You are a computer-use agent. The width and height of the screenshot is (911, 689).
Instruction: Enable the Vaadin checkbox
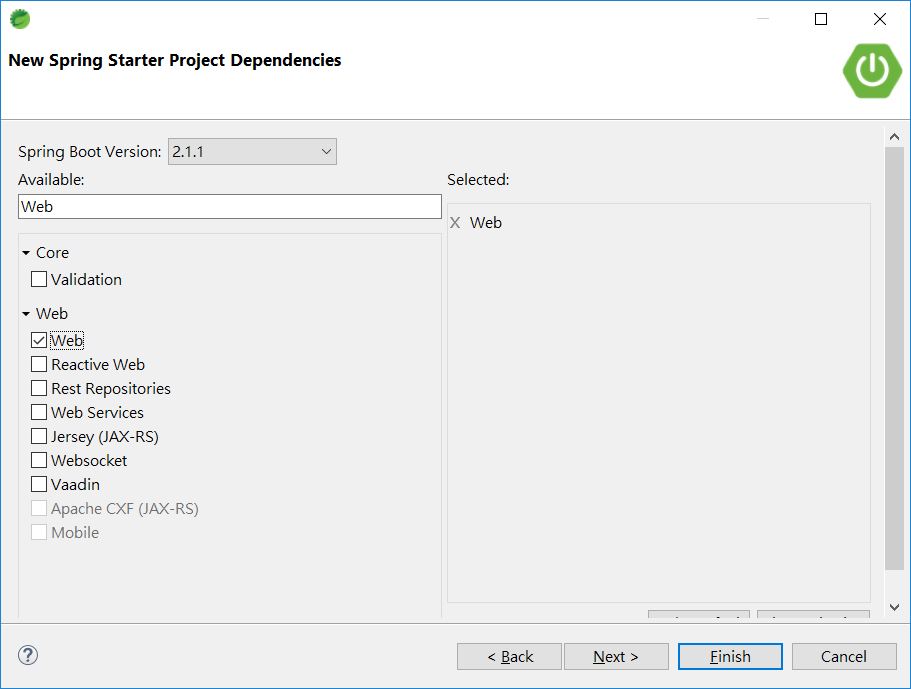pyautogui.click(x=39, y=484)
